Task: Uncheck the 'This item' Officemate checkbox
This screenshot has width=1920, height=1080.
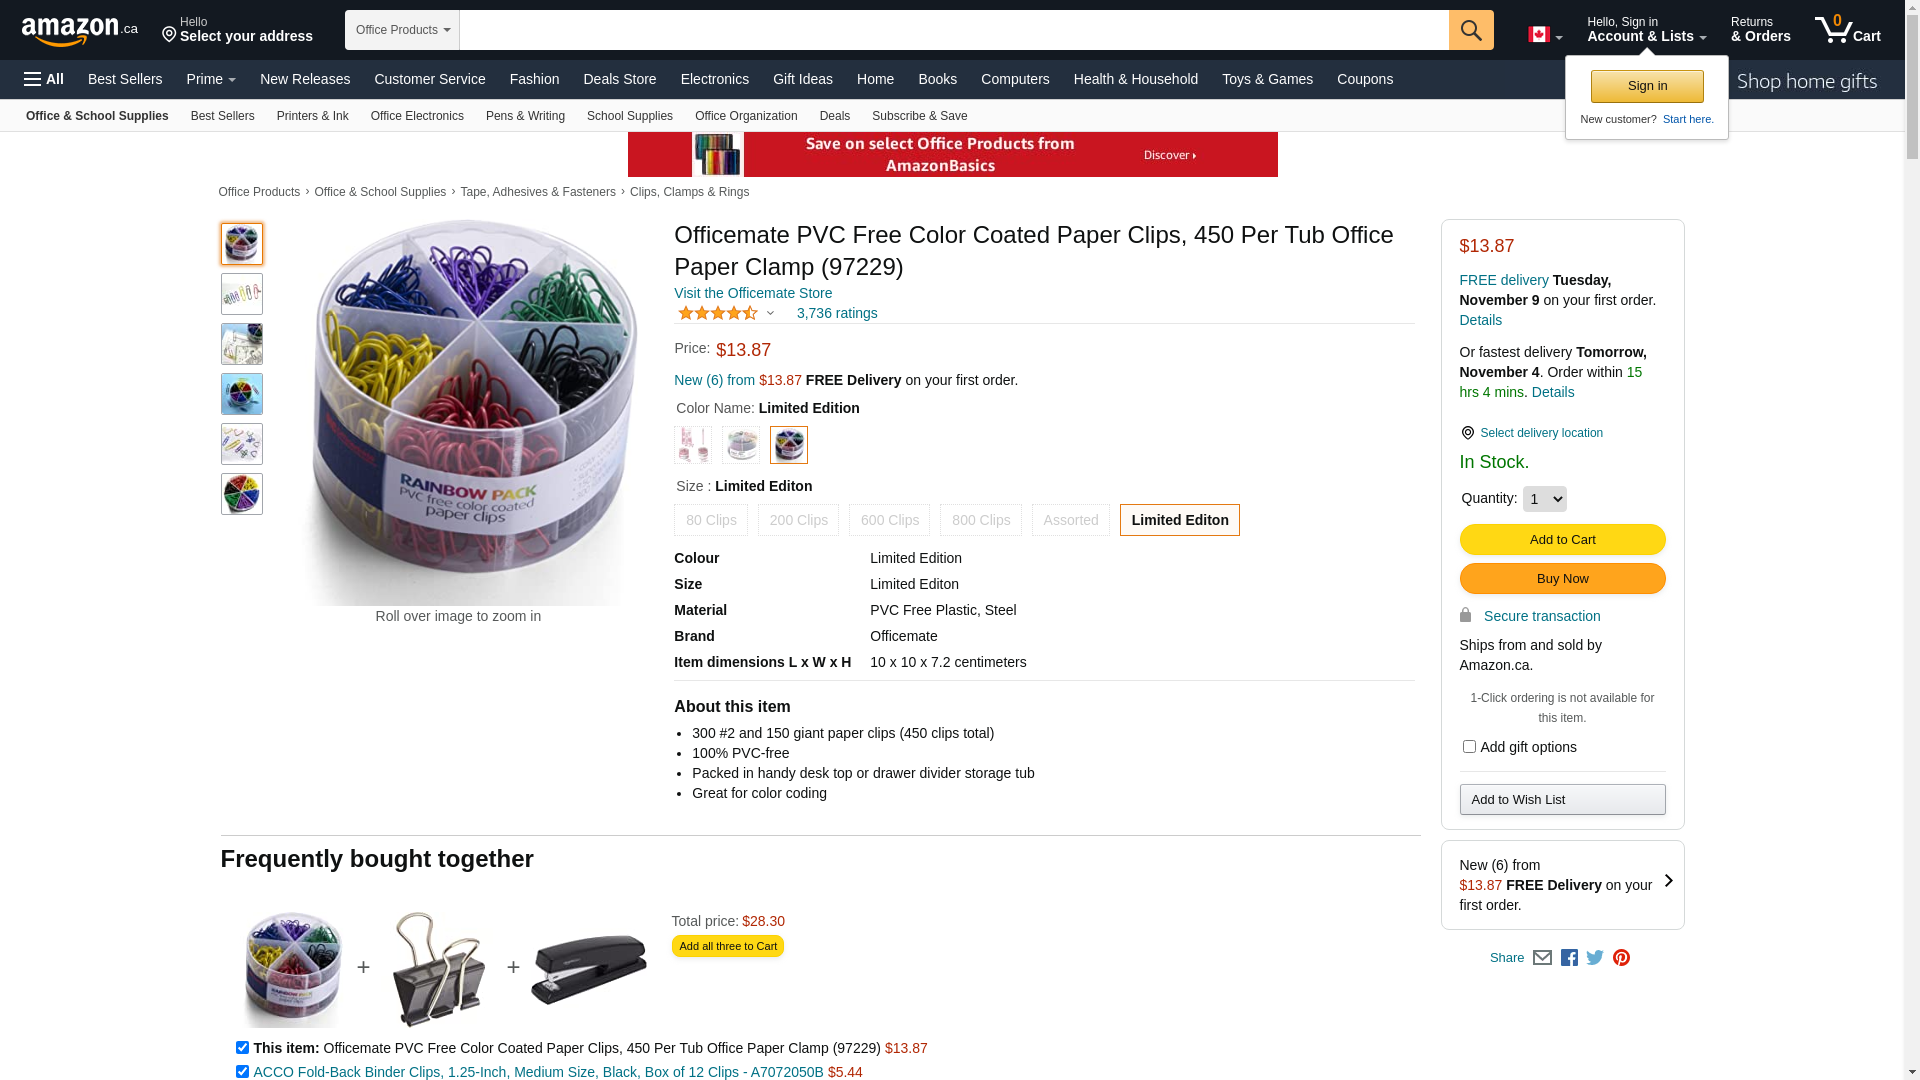Action: (242, 1048)
